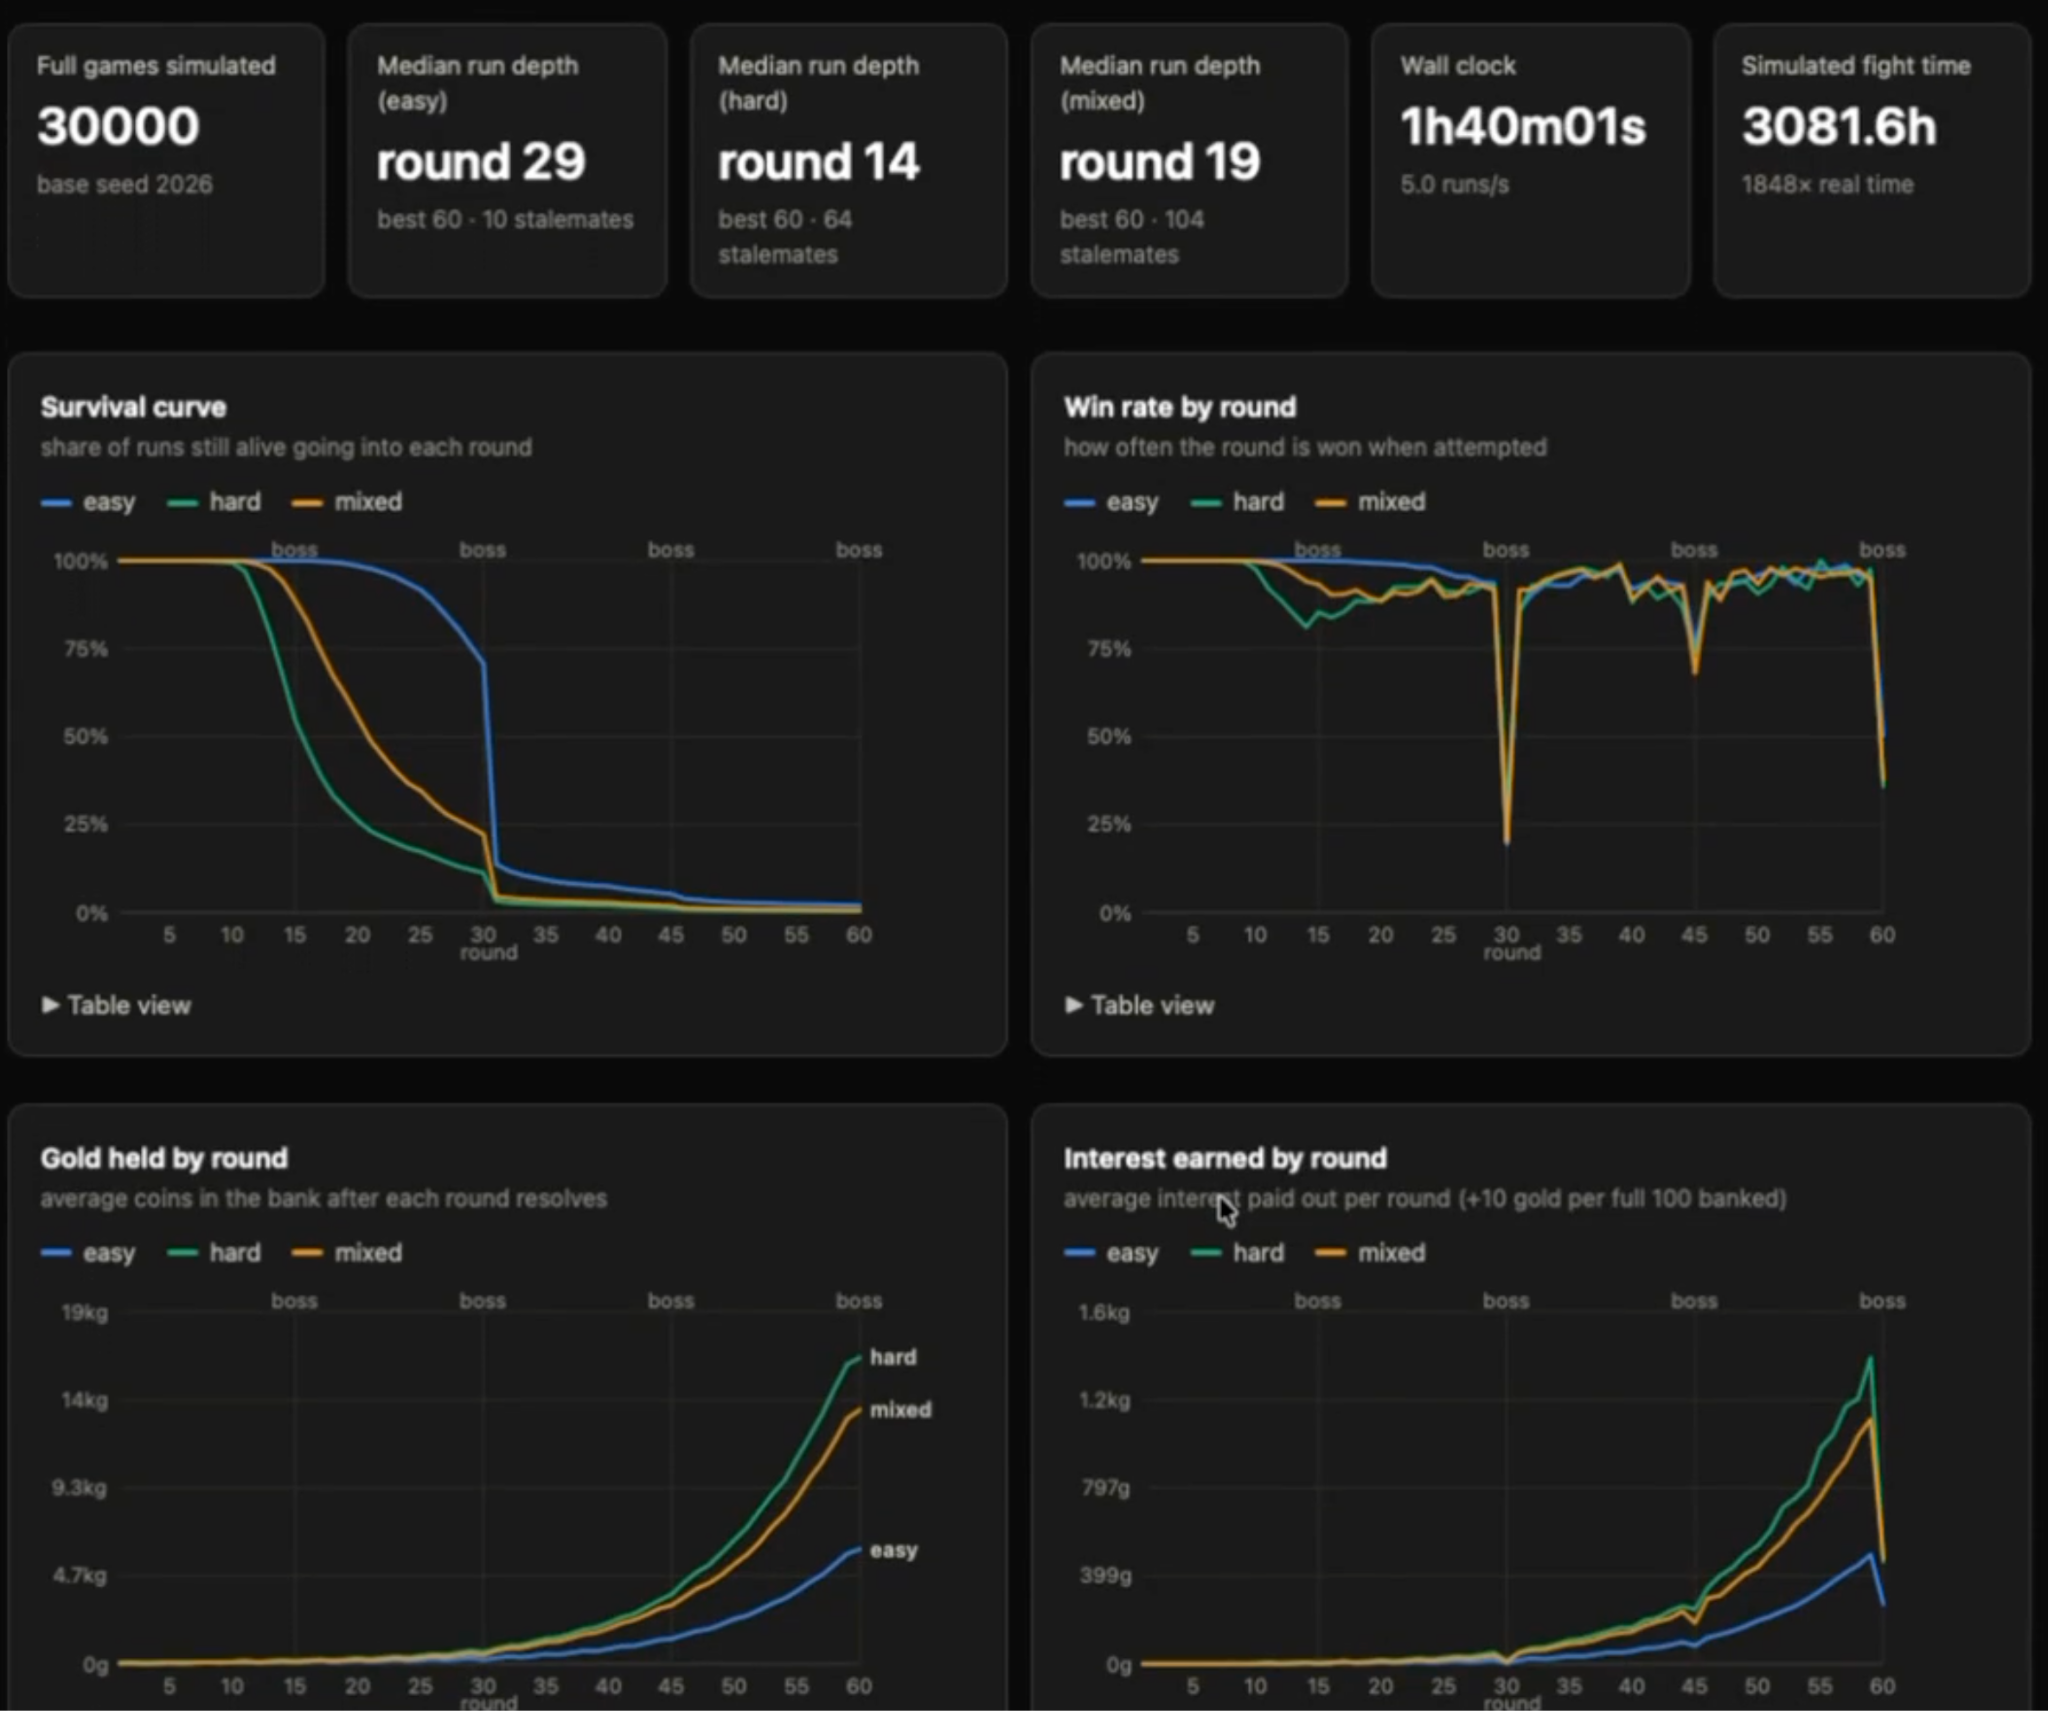Toggle hard series in Survival curve legend
Screen dimensions: 2048x1711
click(214, 502)
